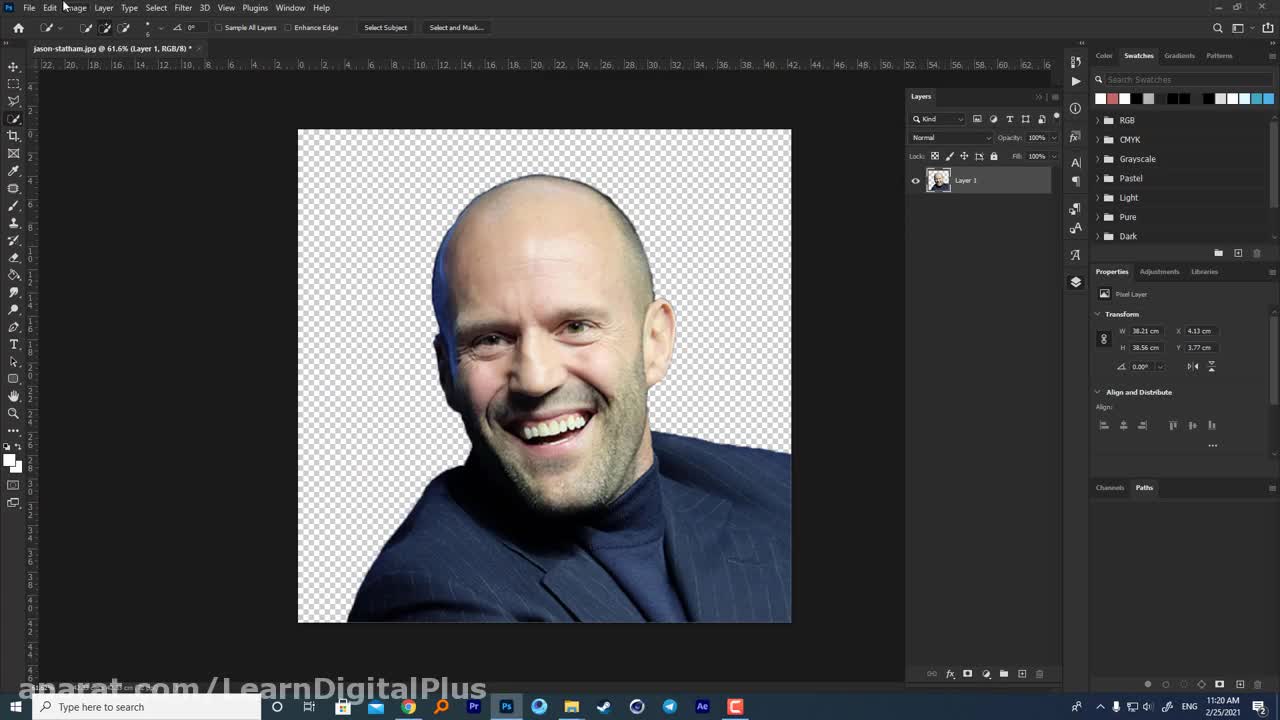Pick the pinkish-red color swatch
1280x720 pixels.
(1112, 99)
